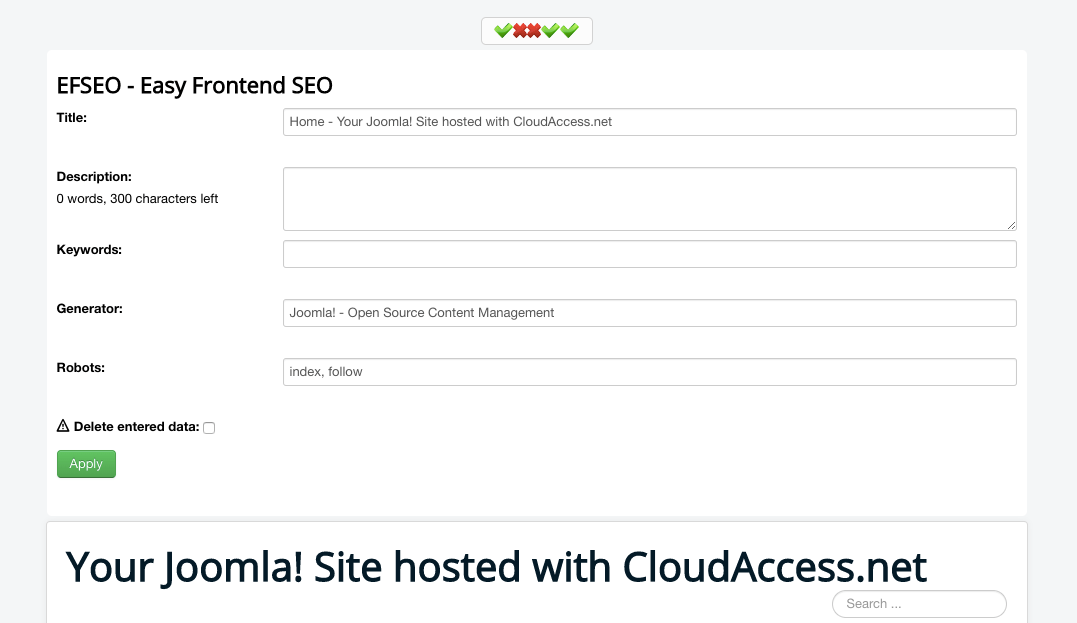Click the green Apply button
Image resolution: width=1077 pixels, height=623 pixels.
click(x=86, y=464)
